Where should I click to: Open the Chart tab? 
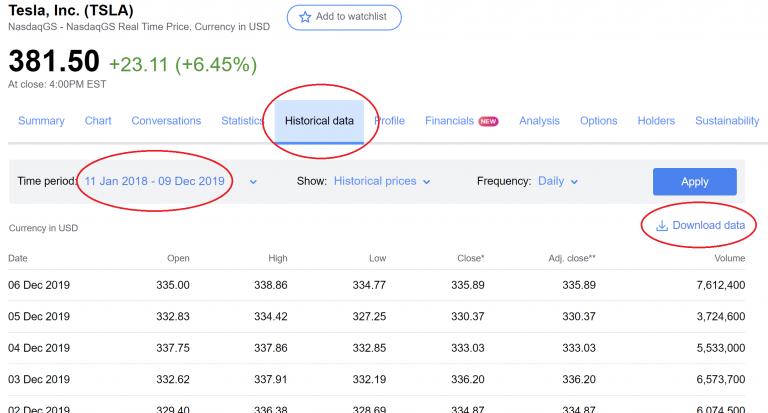98,121
